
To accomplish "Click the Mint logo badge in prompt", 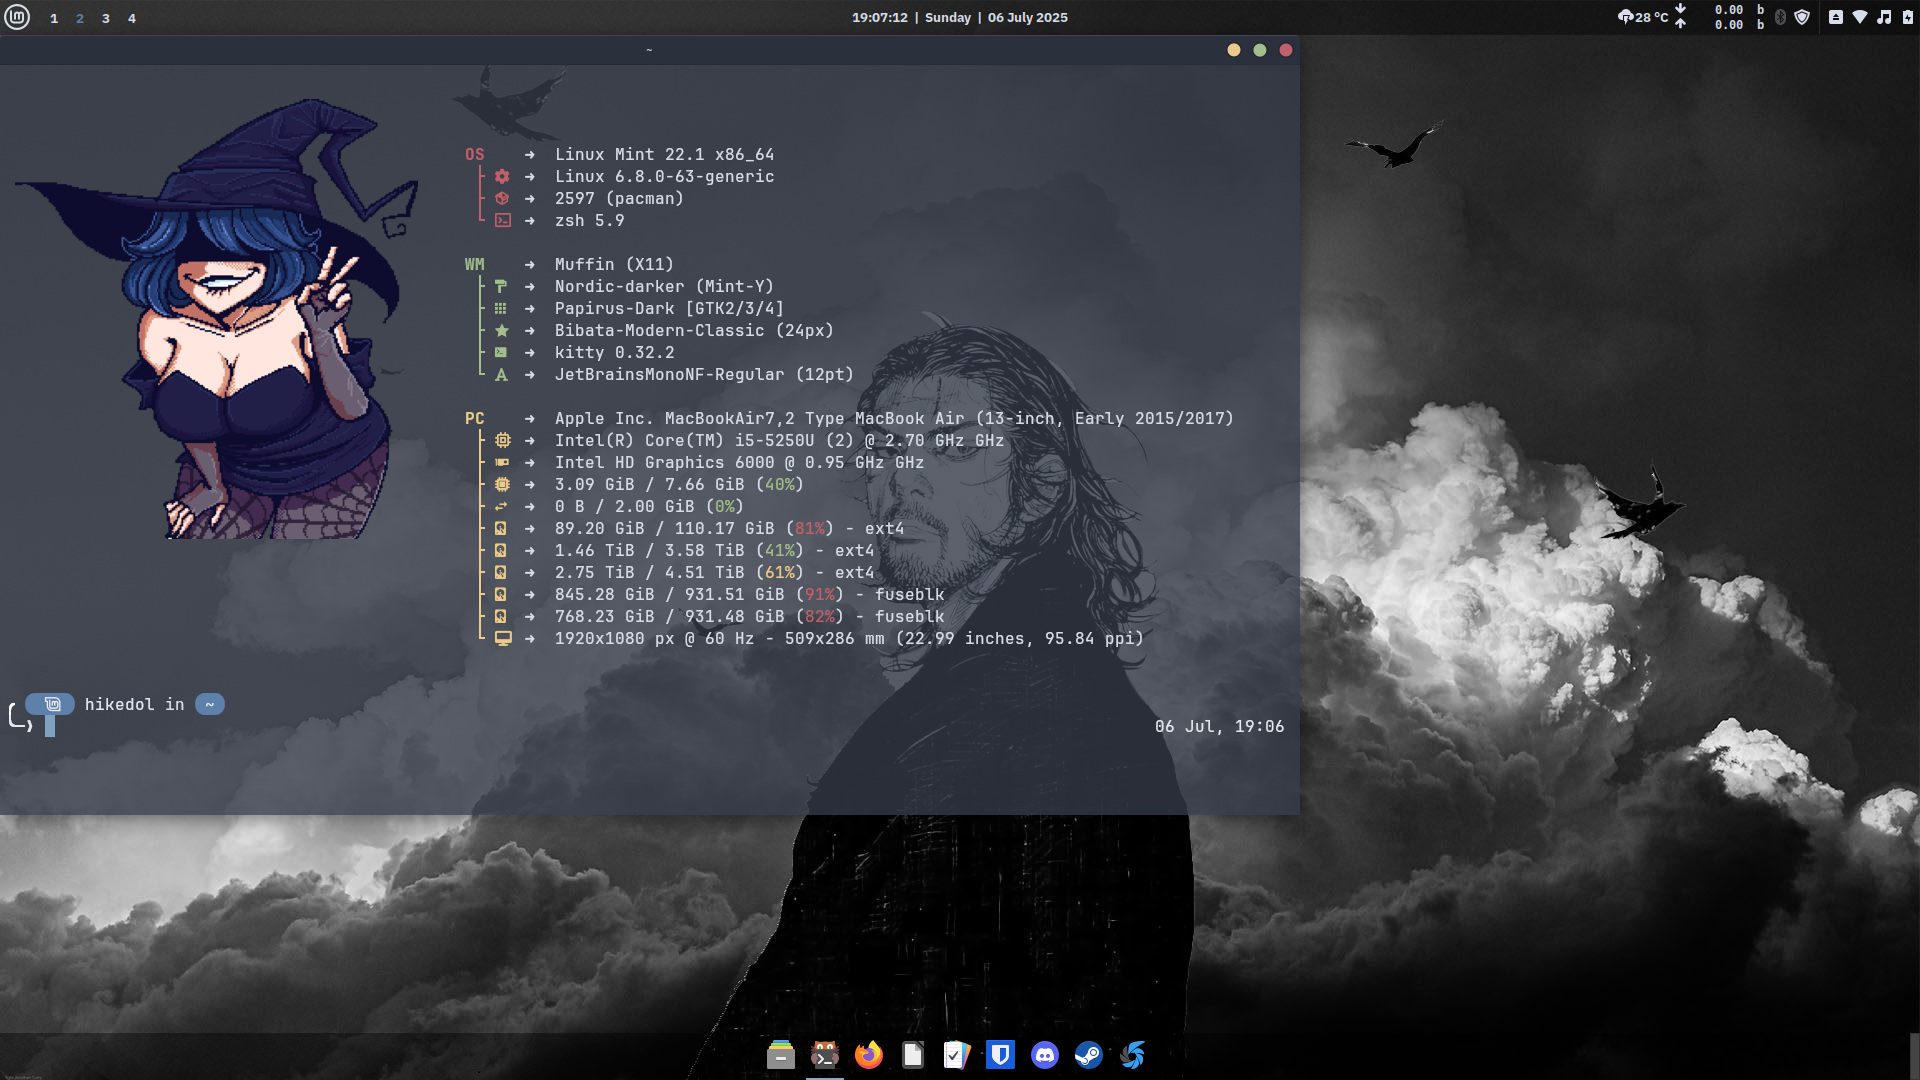I will [x=52, y=704].
